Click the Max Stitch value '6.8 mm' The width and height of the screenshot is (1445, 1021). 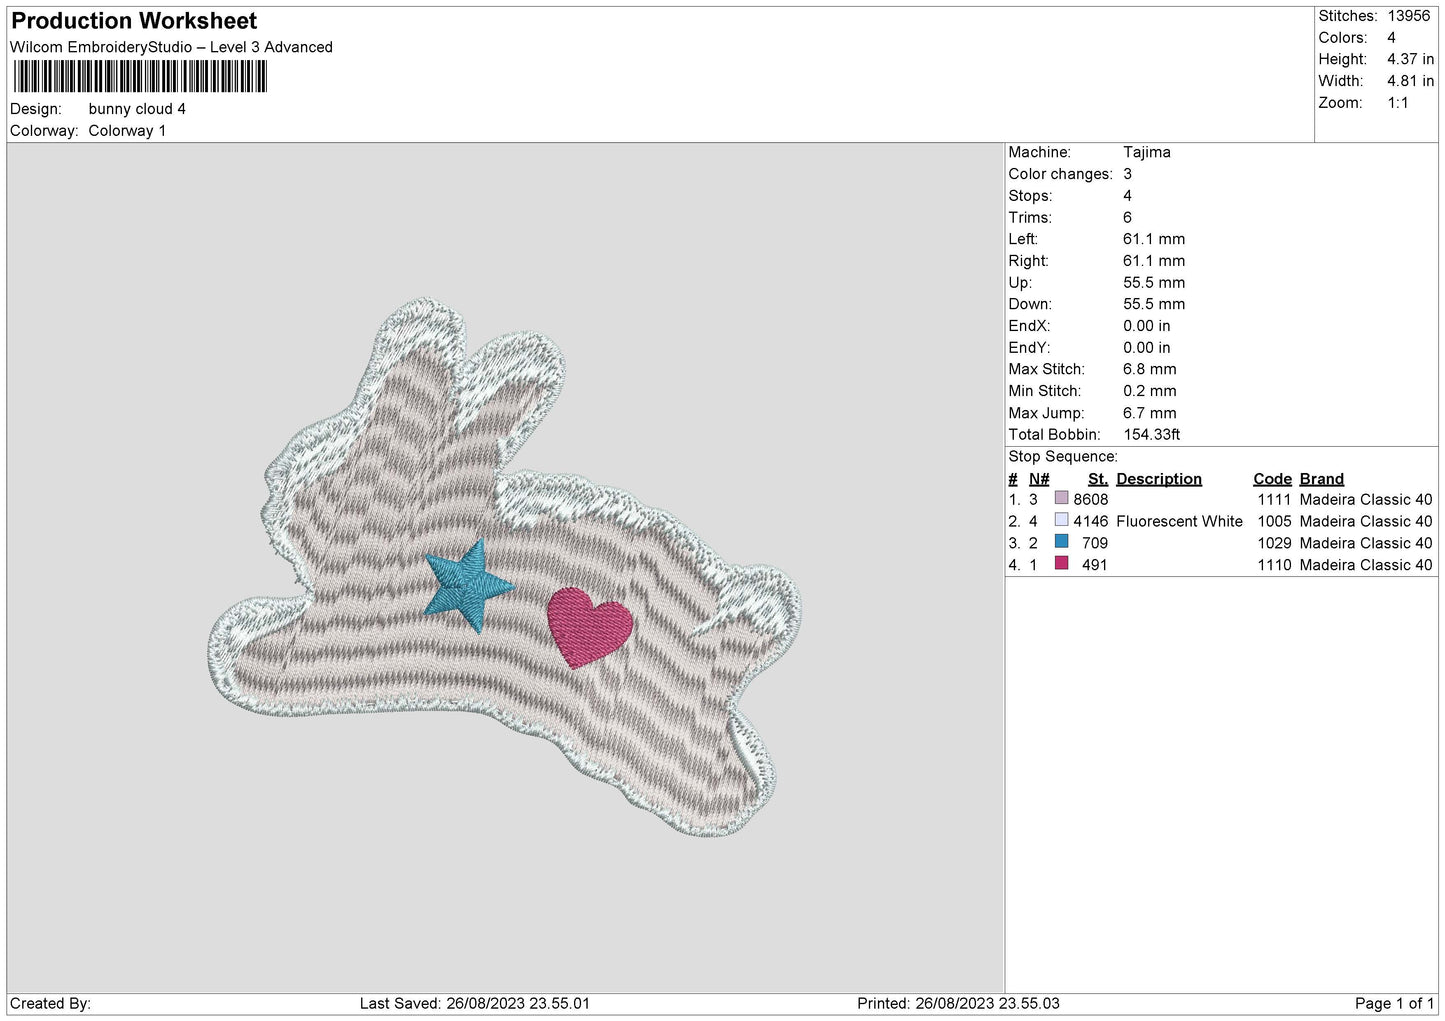click(x=1149, y=370)
